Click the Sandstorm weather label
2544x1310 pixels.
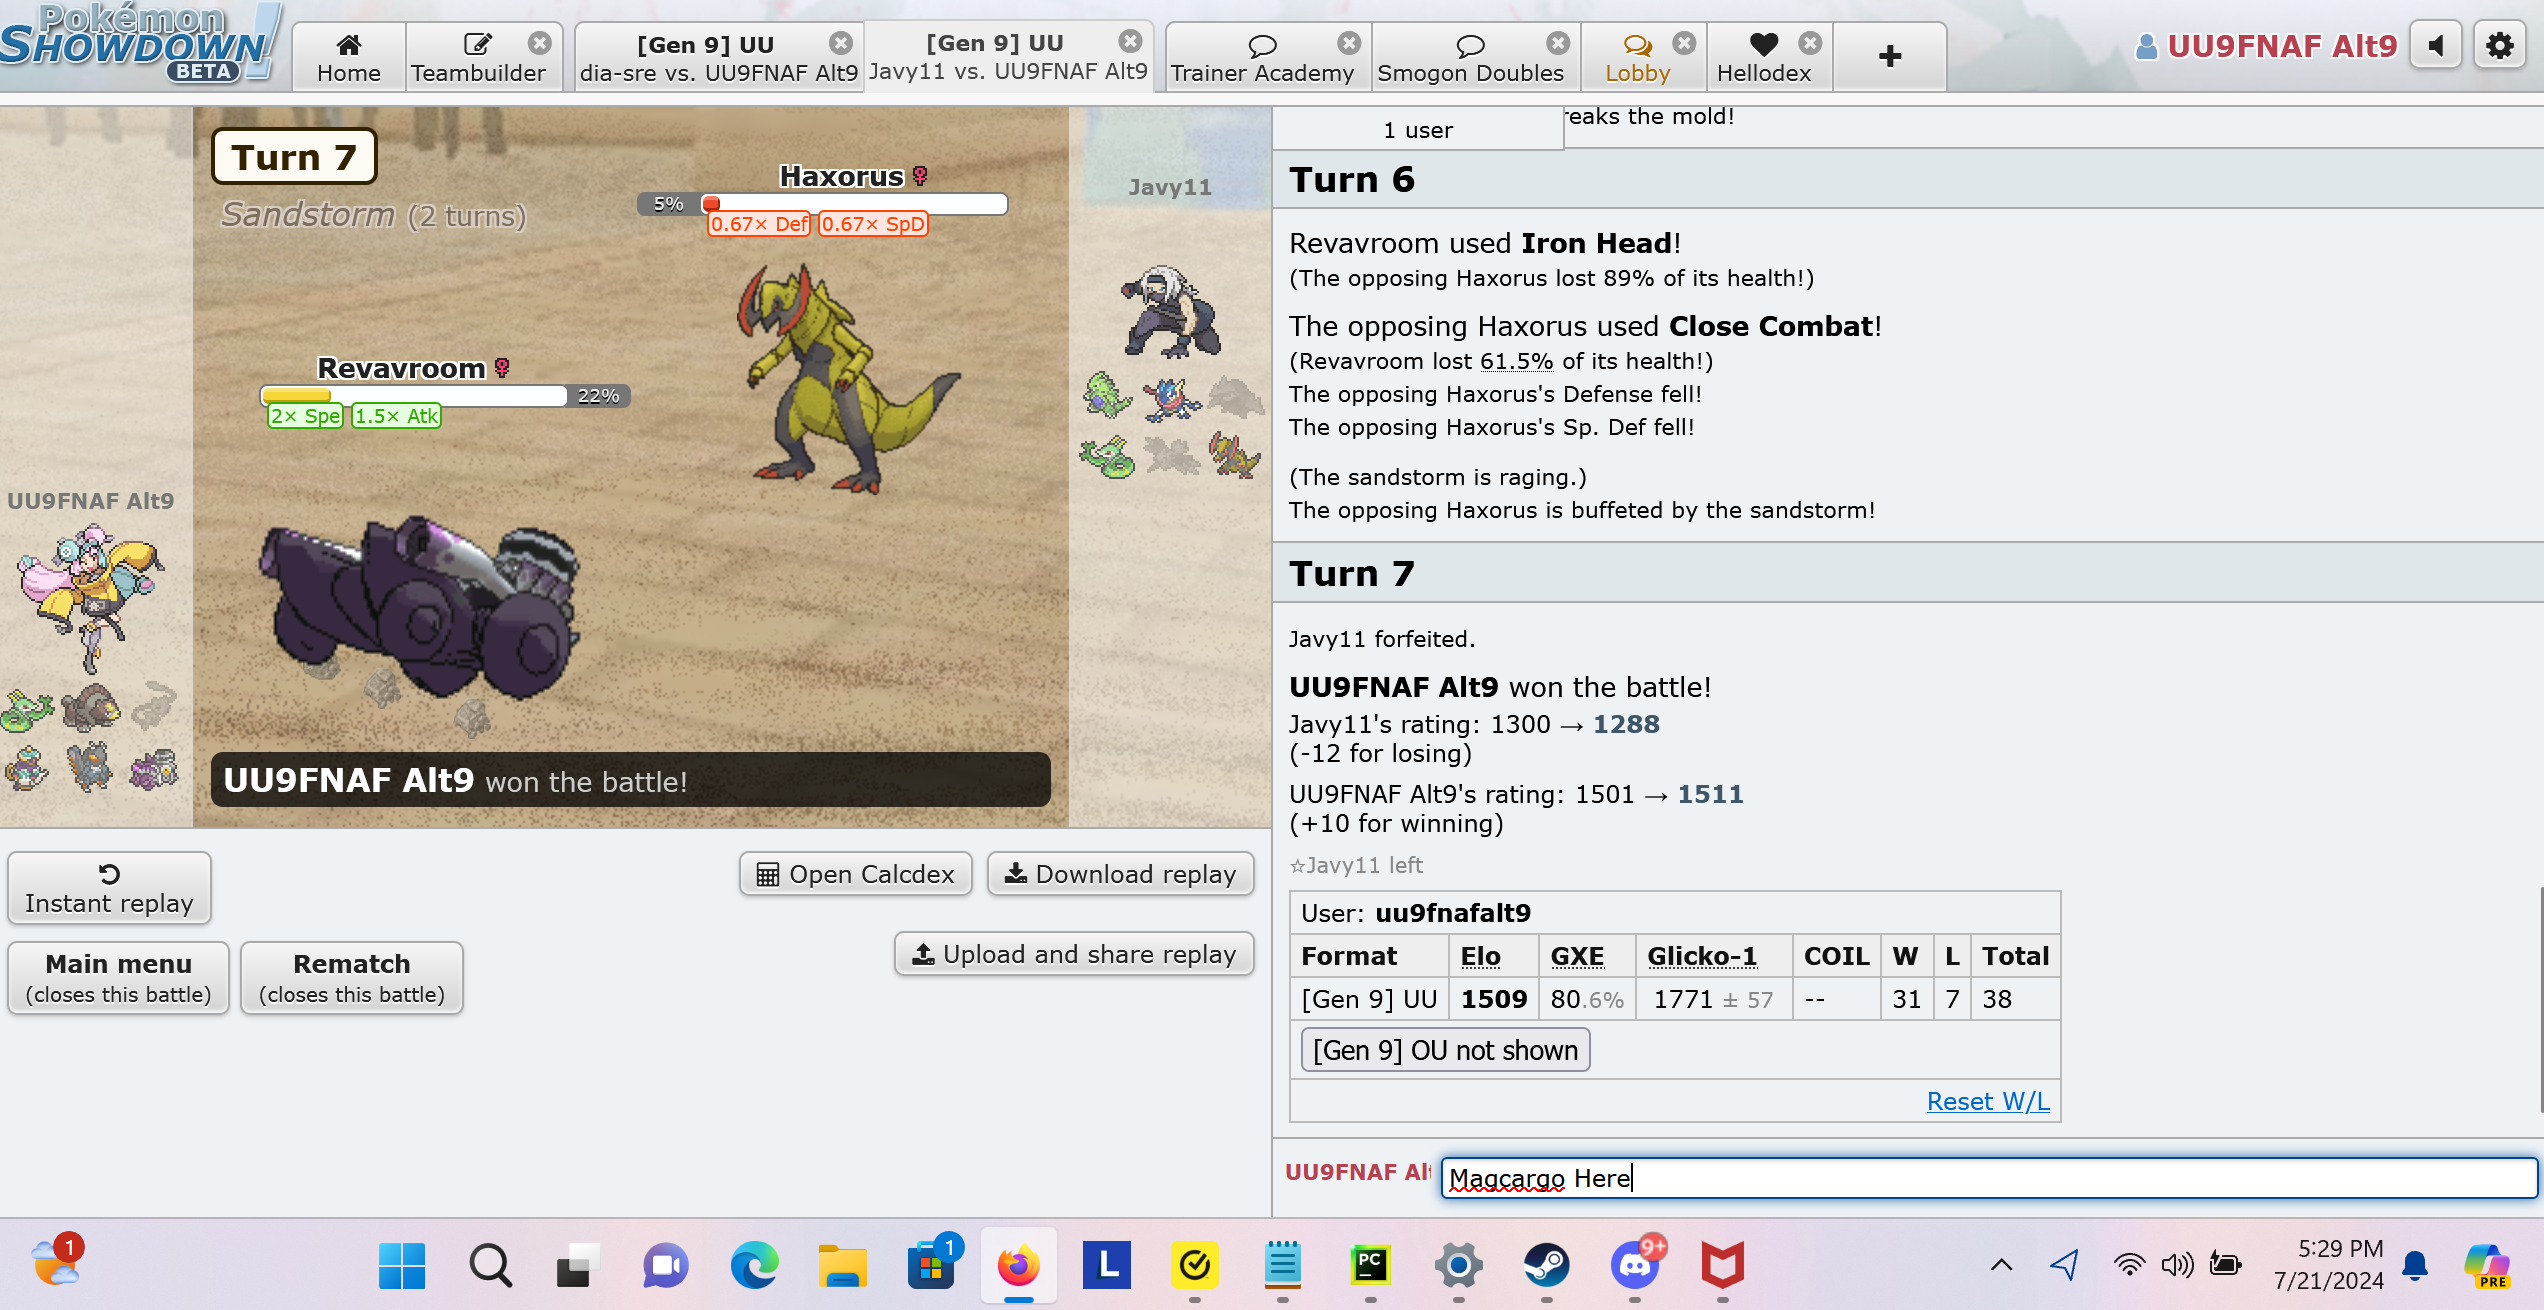tap(308, 215)
